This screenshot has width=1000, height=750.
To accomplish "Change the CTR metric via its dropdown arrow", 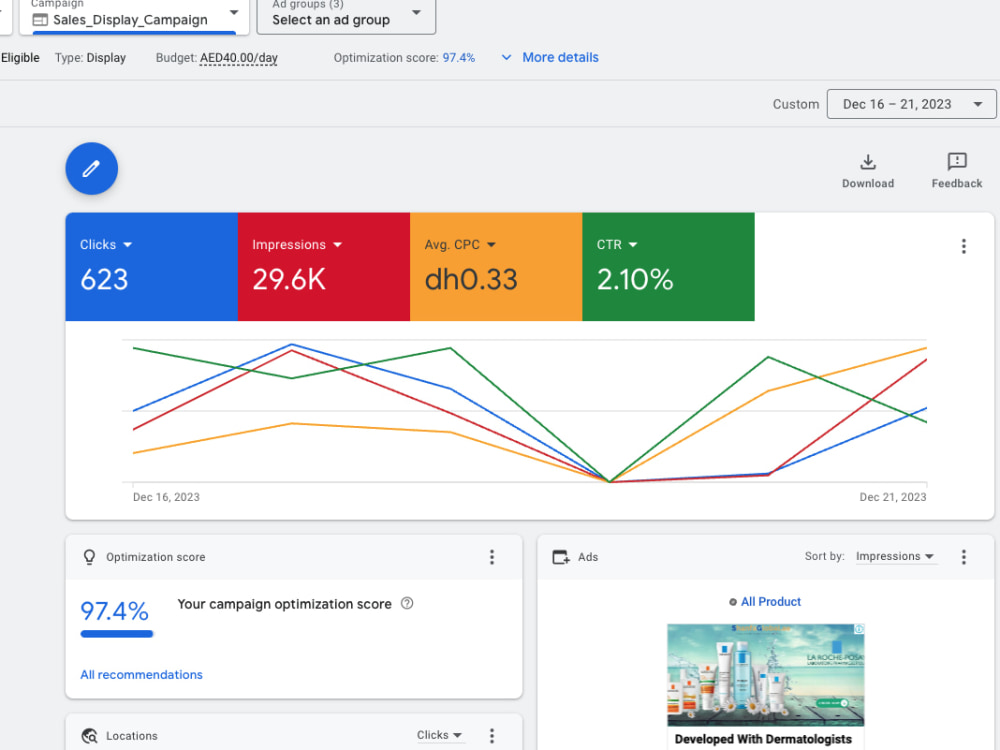I will (633, 245).
